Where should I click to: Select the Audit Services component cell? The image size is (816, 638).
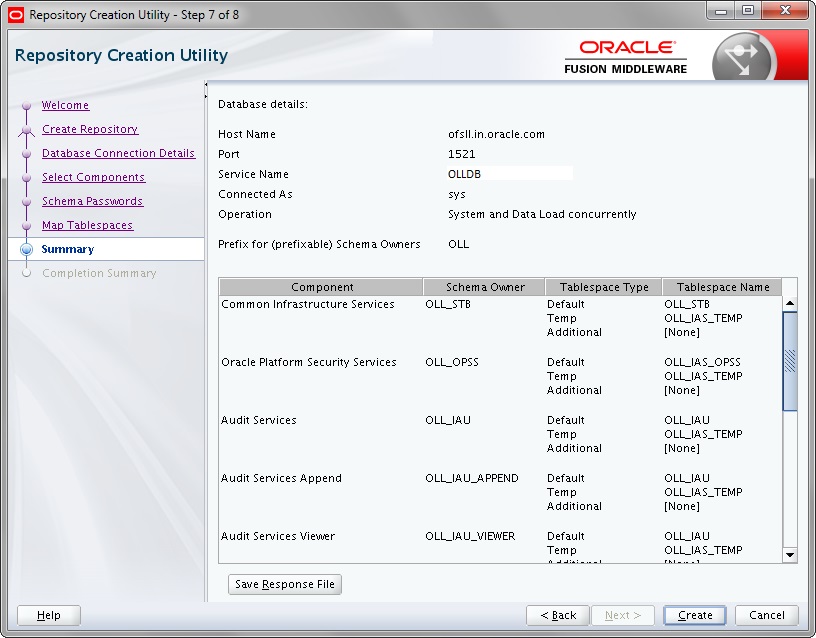[259, 420]
